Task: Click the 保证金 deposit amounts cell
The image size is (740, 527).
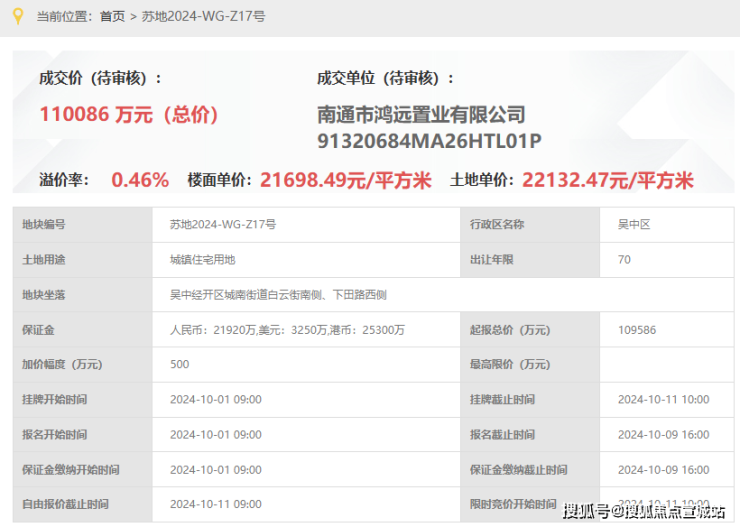Action: click(x=306, y=330)
